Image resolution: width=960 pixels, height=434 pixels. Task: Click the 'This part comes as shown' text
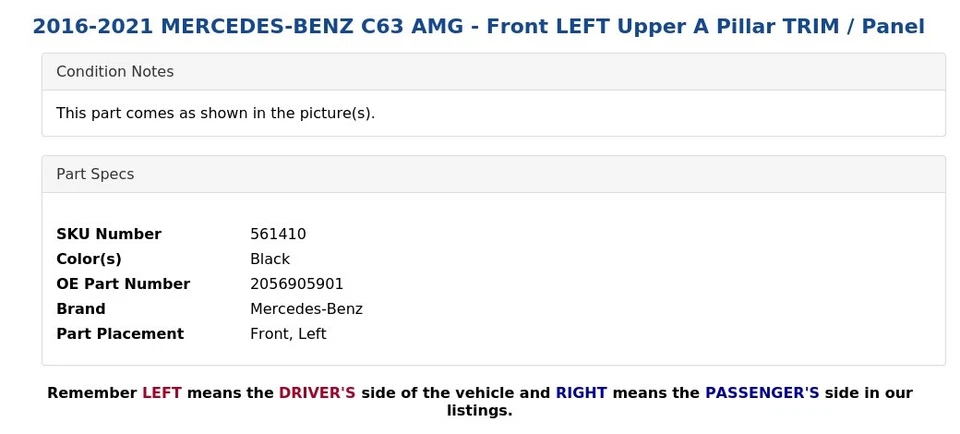(x=215, y=113)
